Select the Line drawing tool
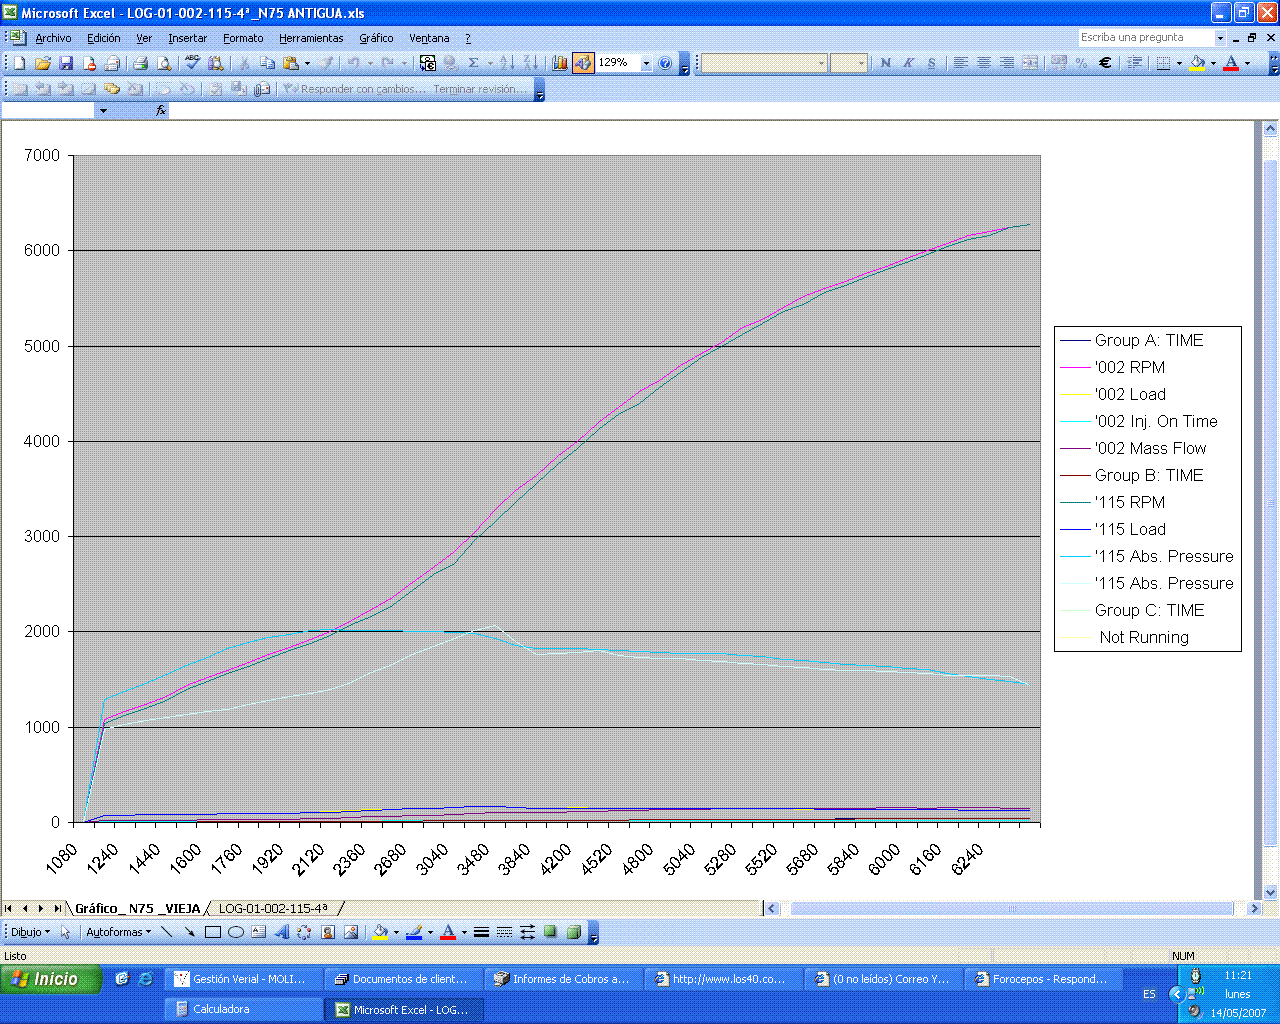1280x1024 pixels. tap(166, 932)
